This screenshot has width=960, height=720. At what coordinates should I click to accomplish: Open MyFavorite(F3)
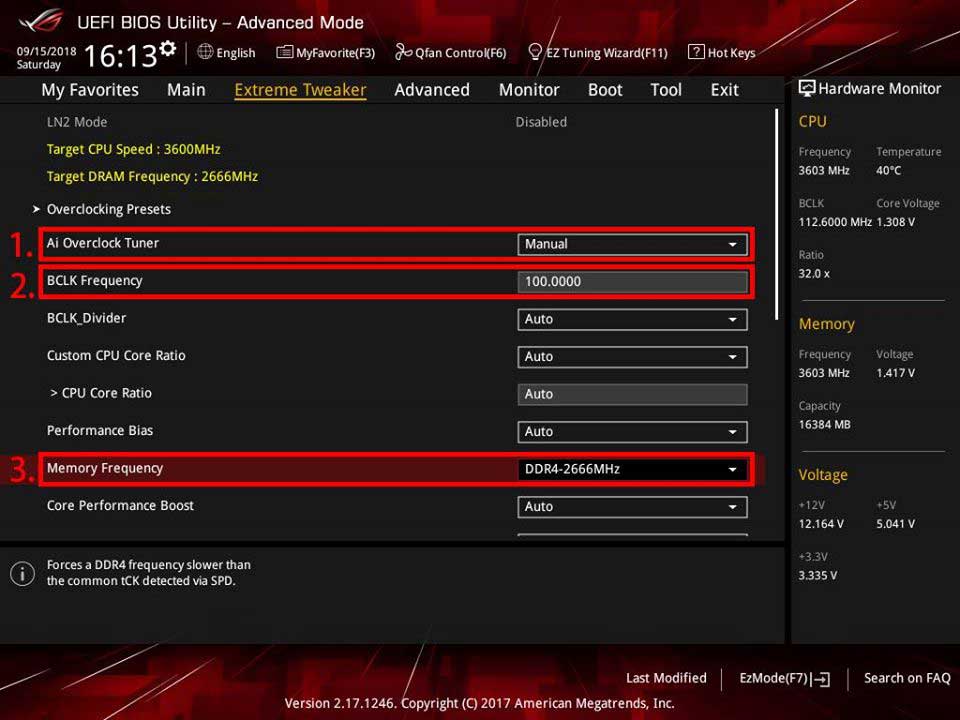pyautogui.click(x=326, y=53)
